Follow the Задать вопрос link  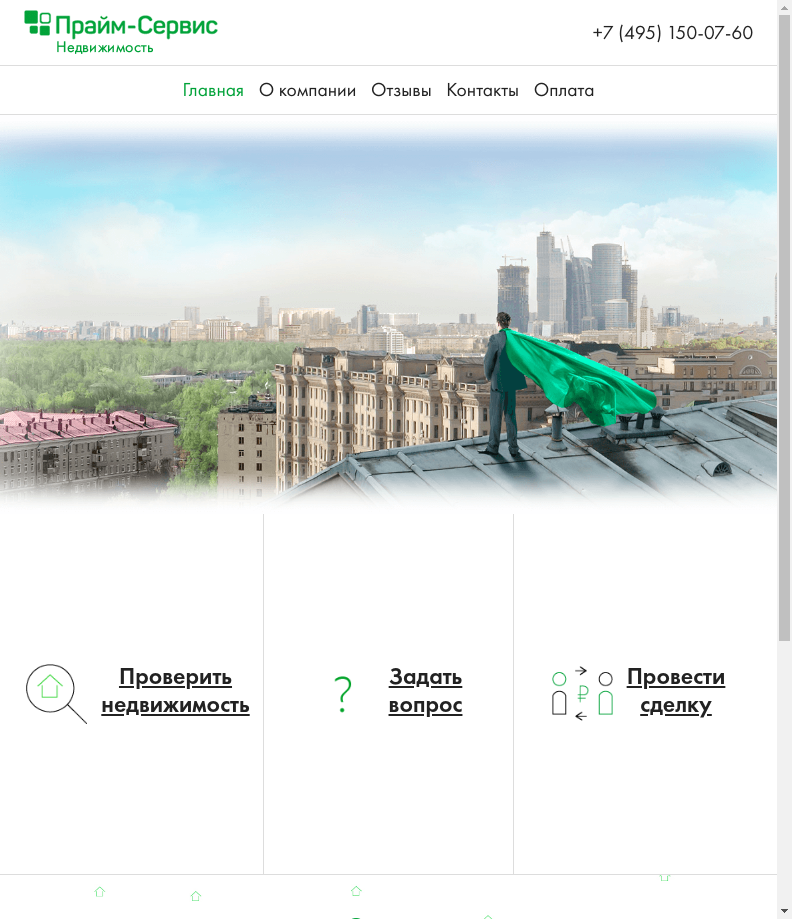[425, 691]
